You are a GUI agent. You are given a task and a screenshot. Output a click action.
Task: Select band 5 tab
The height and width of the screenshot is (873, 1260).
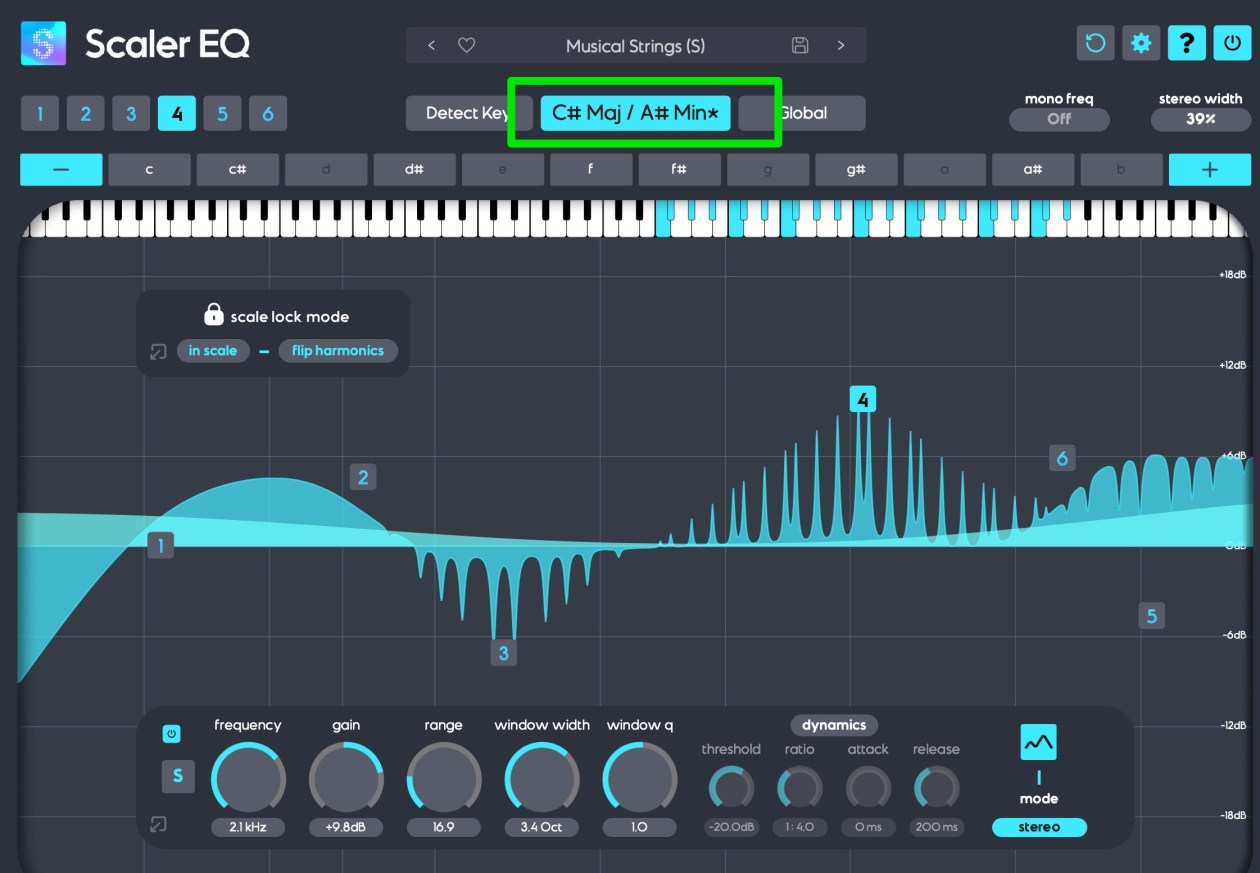pos(222,114)
